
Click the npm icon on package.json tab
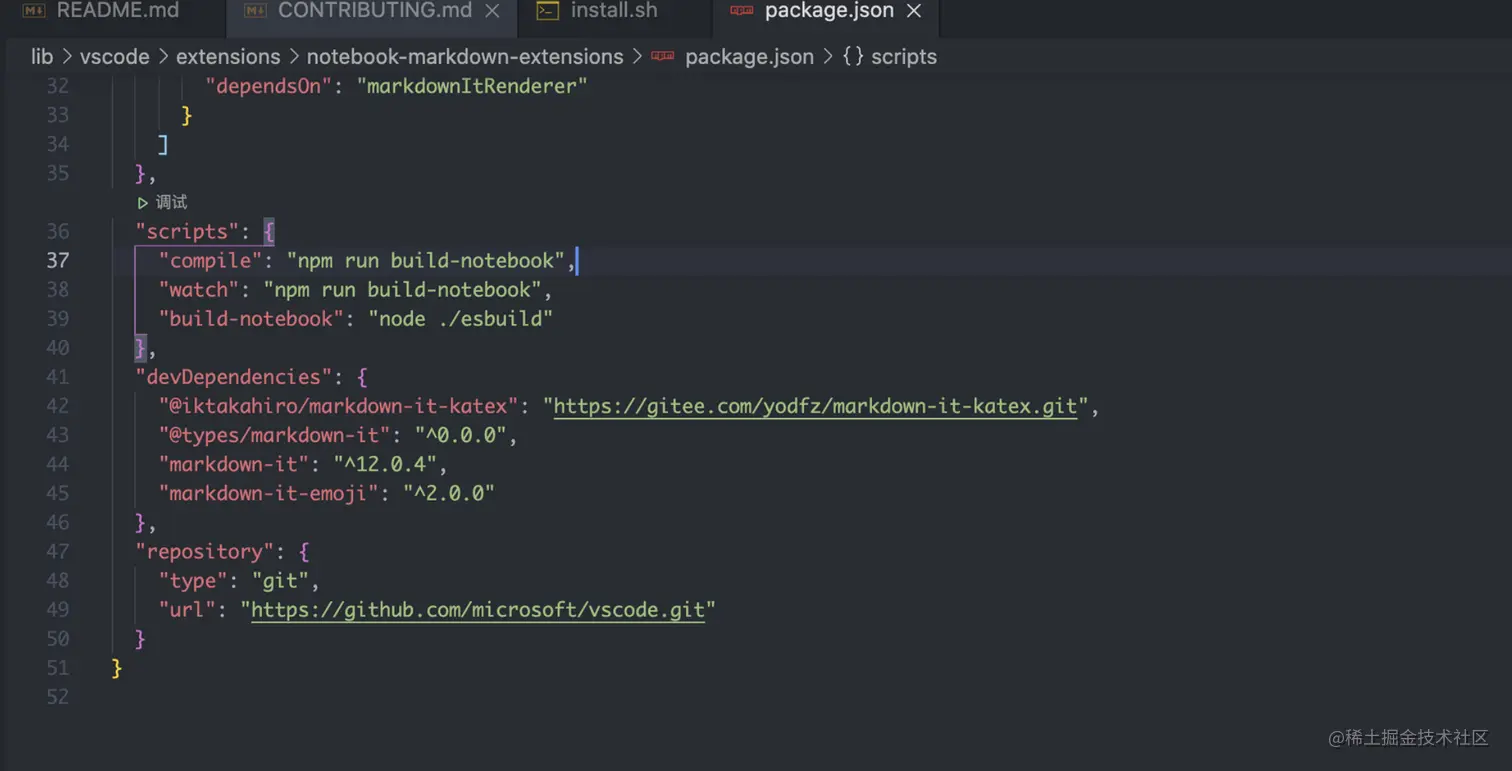click(741, 11)
